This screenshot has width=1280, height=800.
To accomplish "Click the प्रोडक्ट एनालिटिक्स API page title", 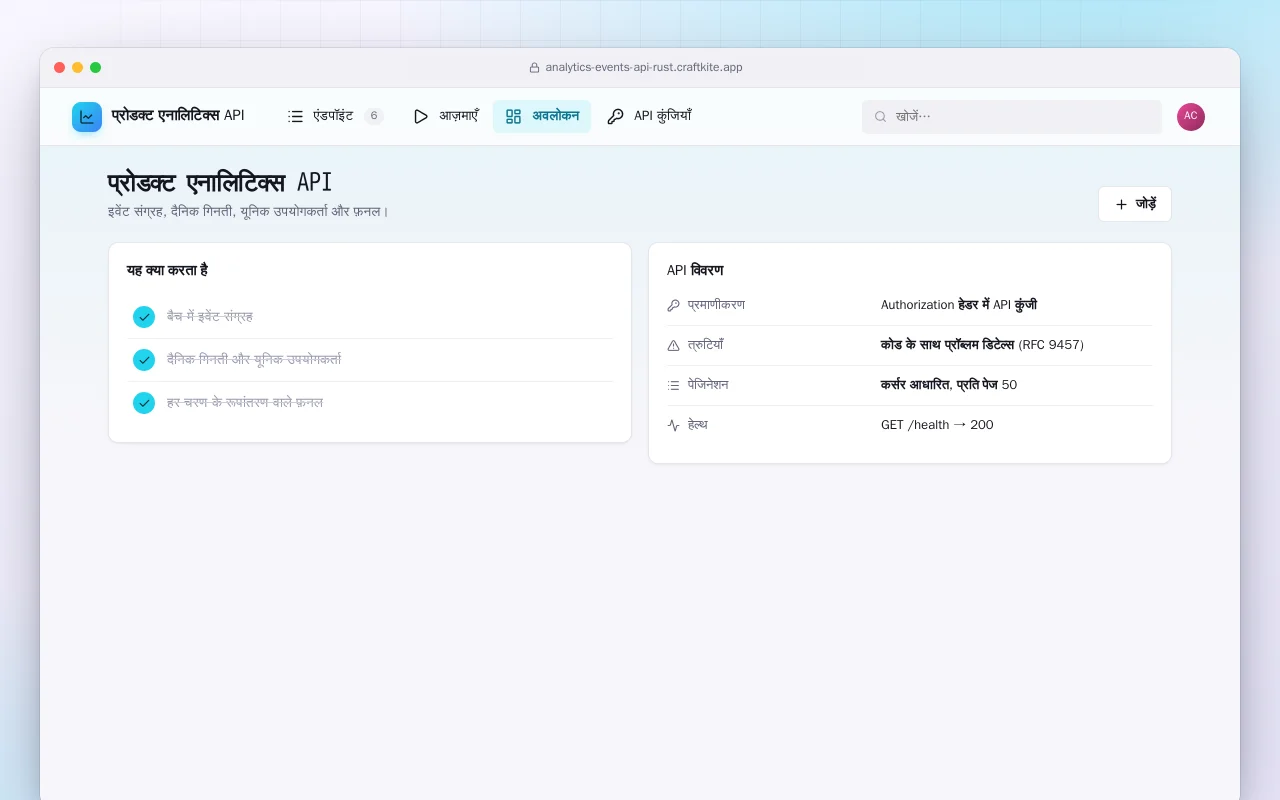I will click(x=220, y=183).
